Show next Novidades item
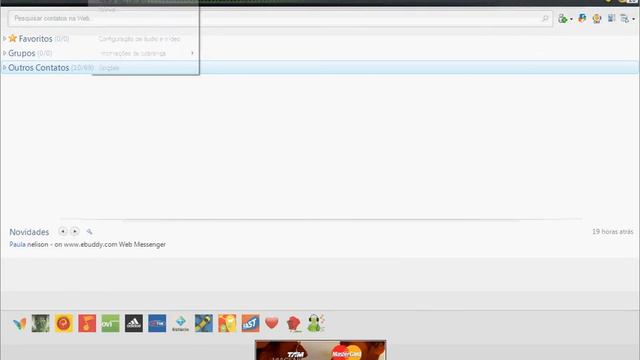The height and width of the screenshot is (360, 640). [75, 231]
